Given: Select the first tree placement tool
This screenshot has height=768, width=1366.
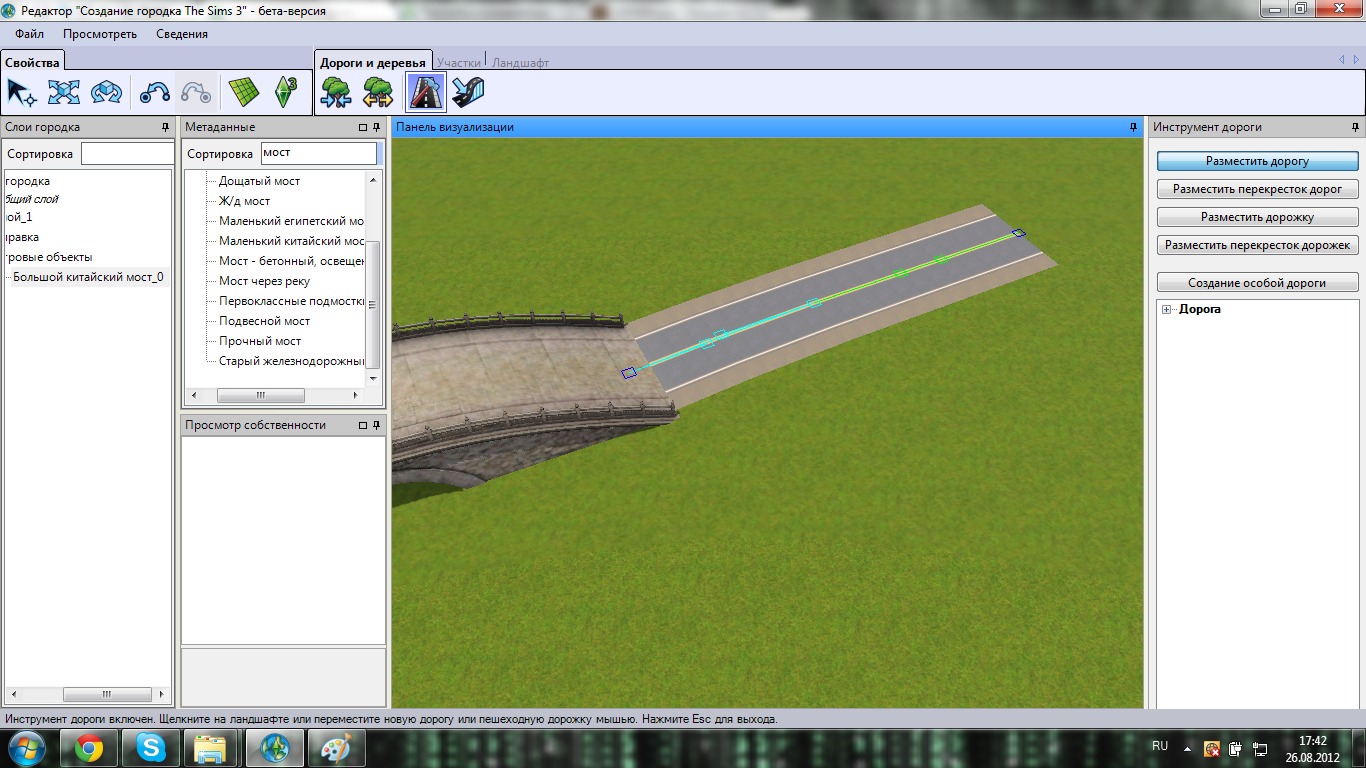Looking at the screenshot, I should click(335, 93).
